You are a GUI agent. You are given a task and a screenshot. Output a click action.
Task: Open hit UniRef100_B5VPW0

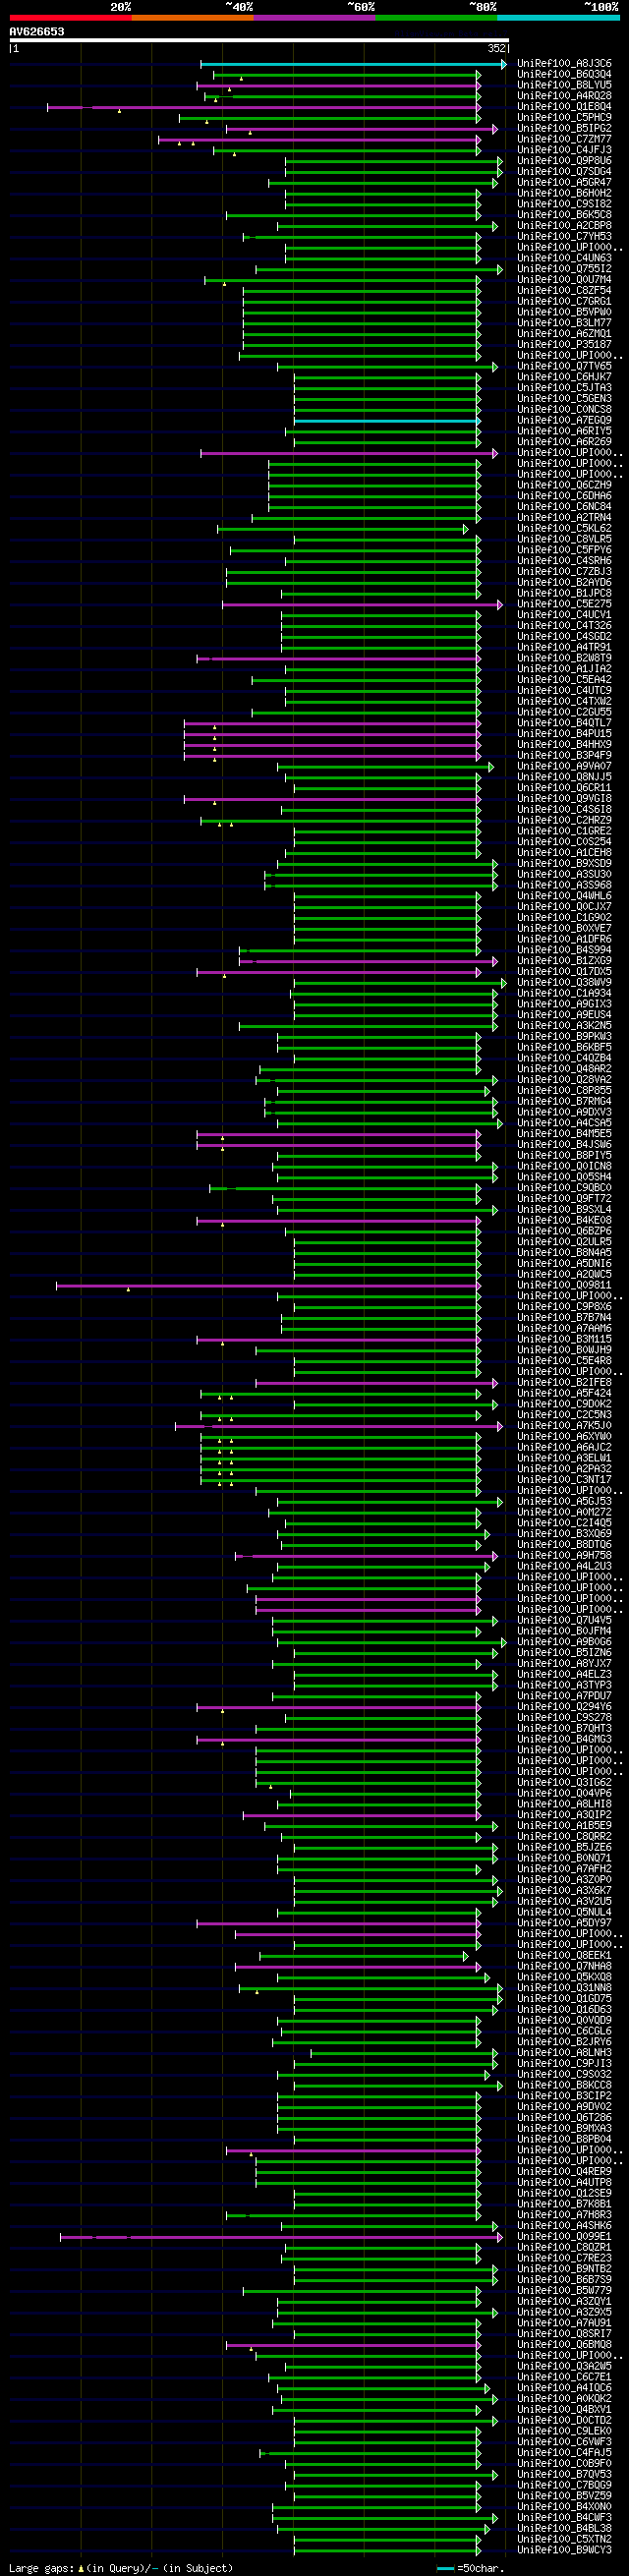point(565,313)
